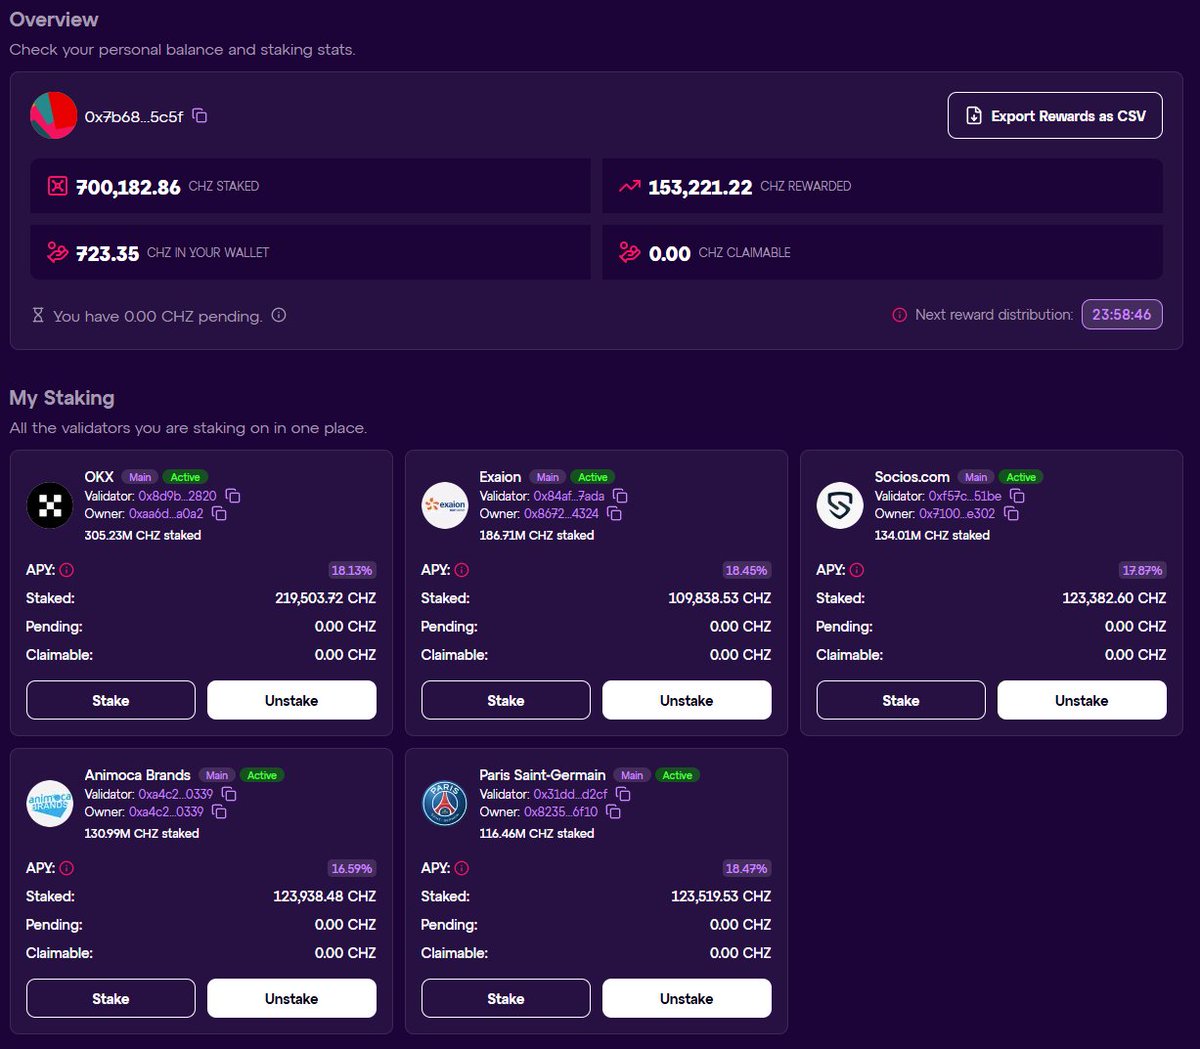Open OKX APY info icon
1200x1049 pixels.
coord(67,570)
